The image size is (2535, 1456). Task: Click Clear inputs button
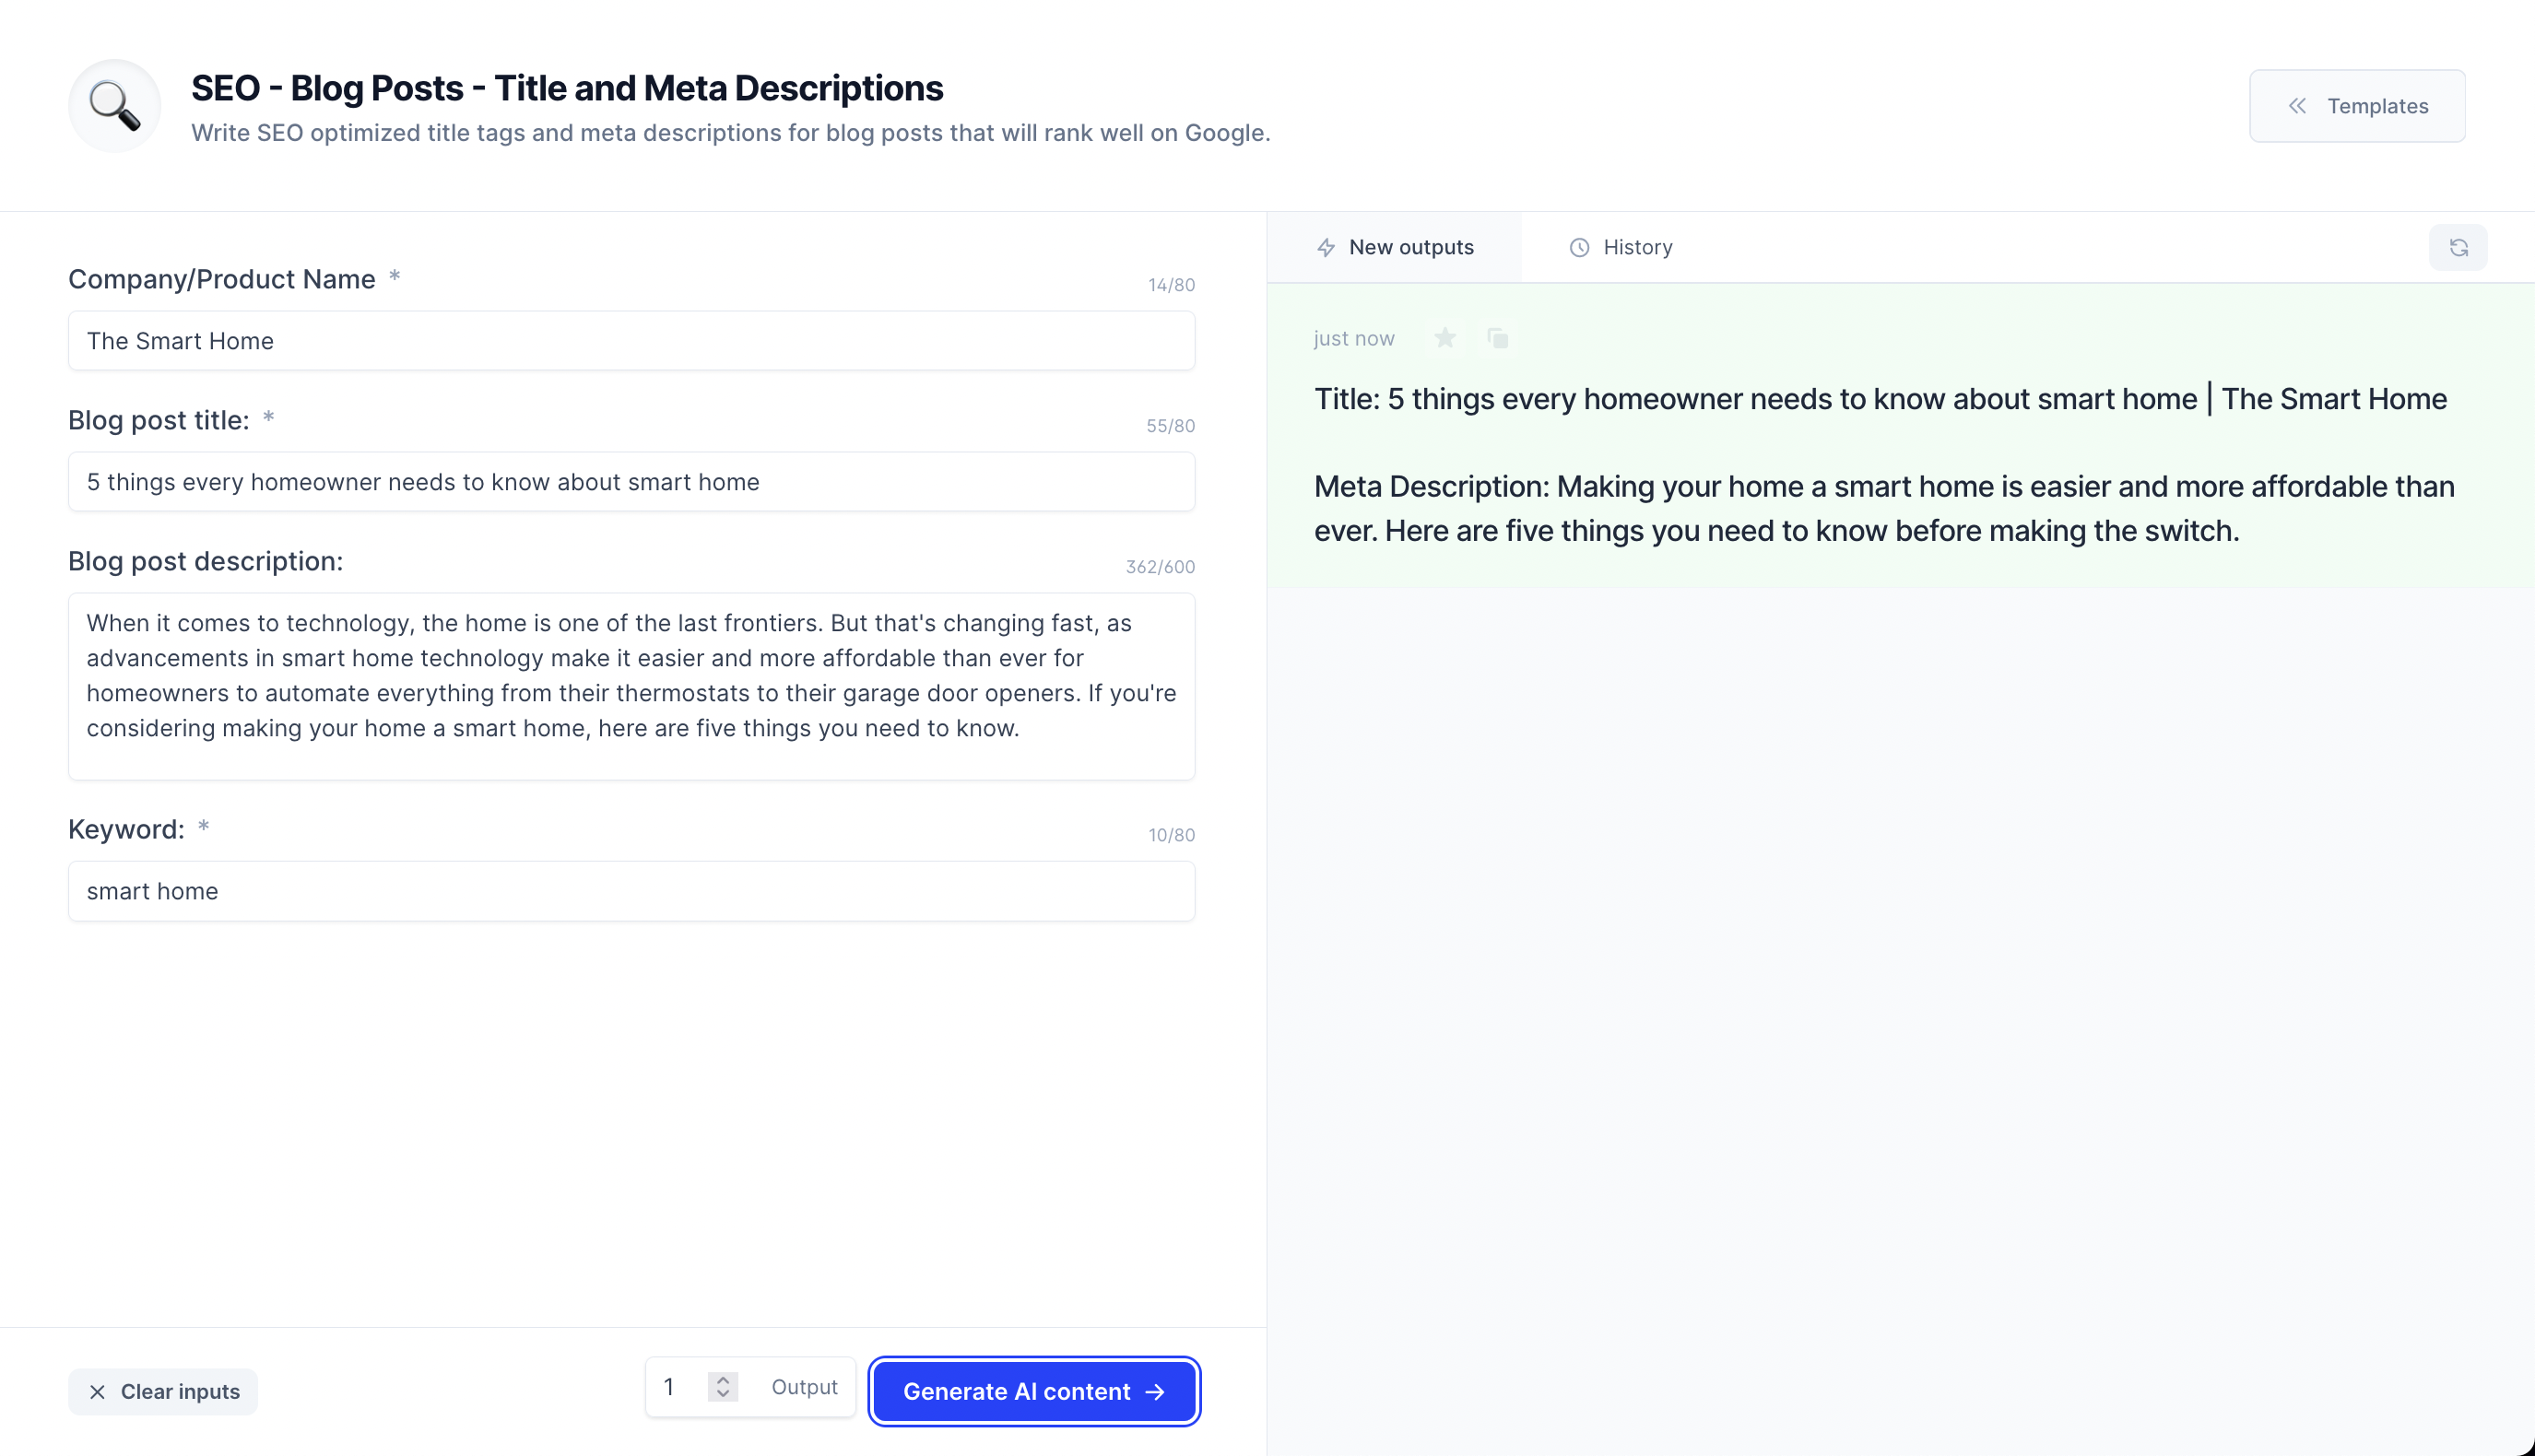coord(163,1392)
